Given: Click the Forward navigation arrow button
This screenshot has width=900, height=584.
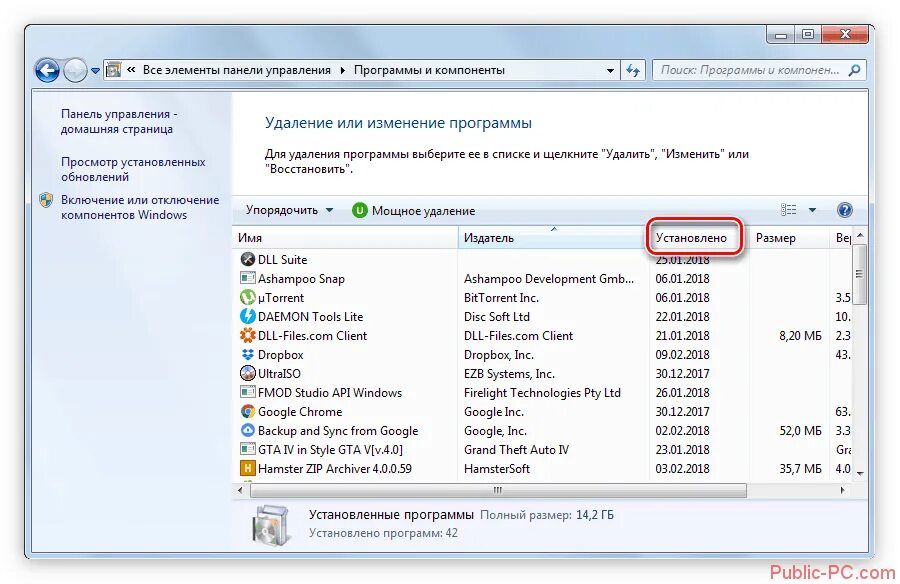Looking at the screenshot, I should point(75,71).
